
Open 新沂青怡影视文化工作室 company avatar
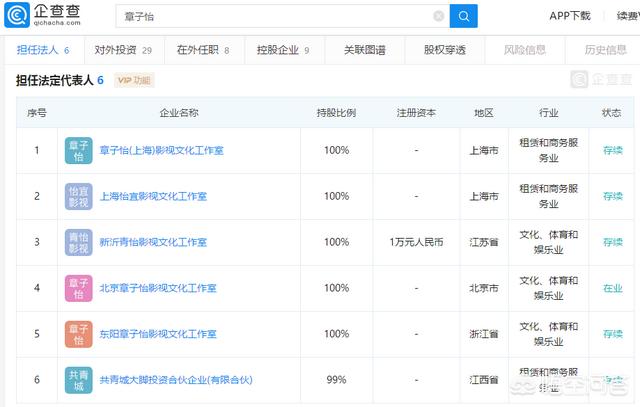(x=78, y=242)
